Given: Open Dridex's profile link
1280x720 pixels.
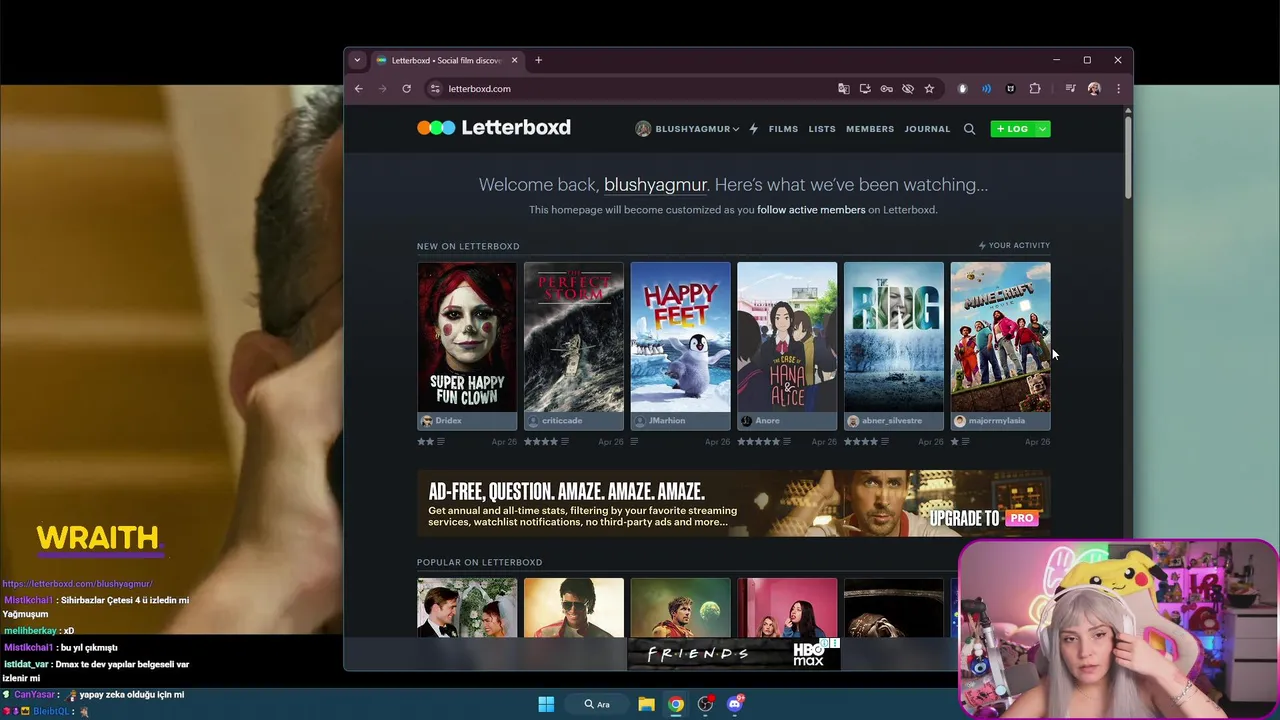Looking at the screenshot, I should tap(448, 421).
